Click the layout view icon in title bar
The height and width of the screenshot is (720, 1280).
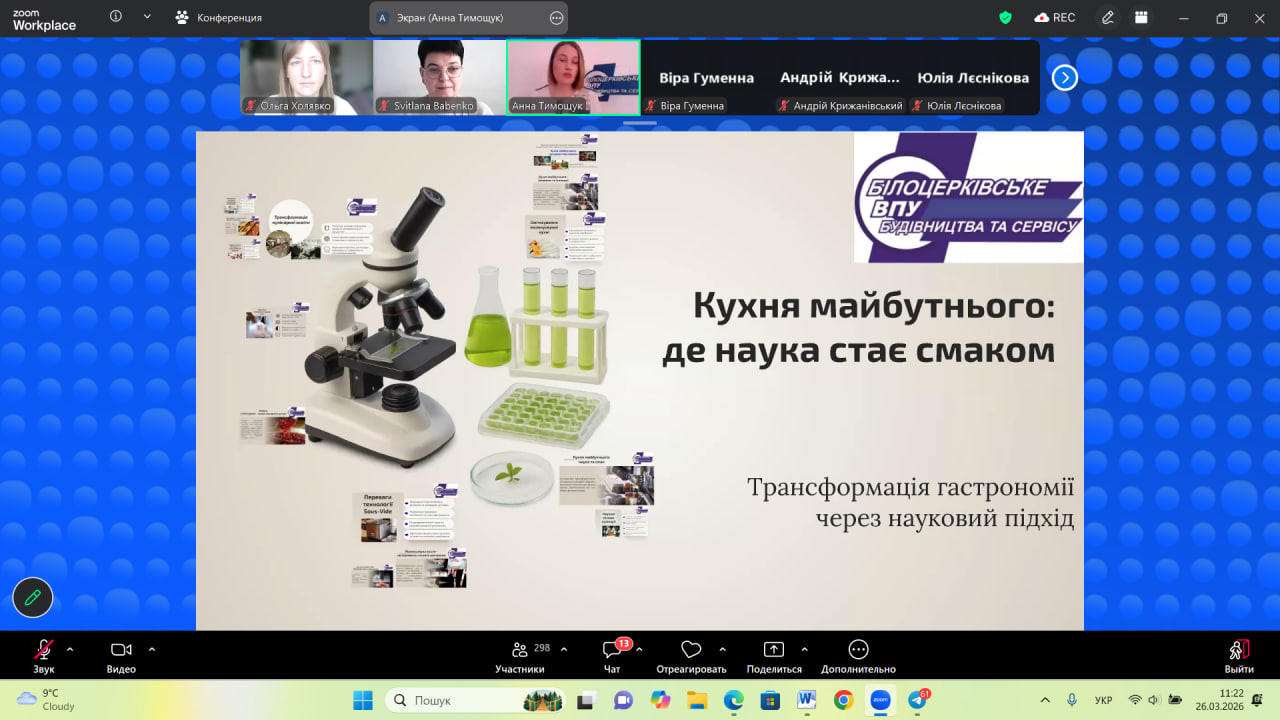click(1141, 17)
